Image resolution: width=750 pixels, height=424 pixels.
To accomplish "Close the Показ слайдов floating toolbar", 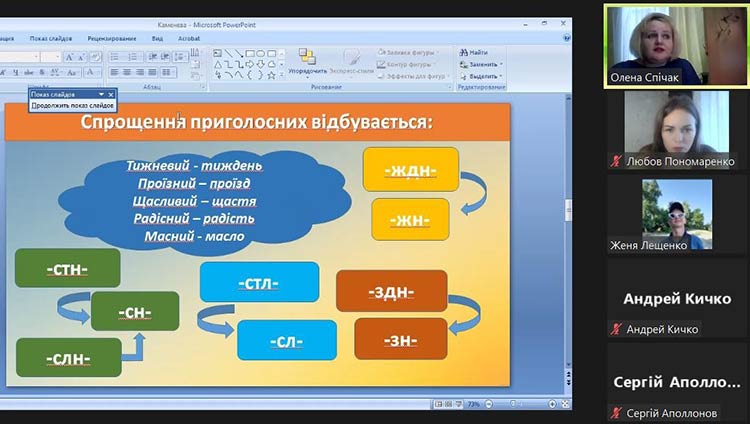I will [x=111, y=94].
